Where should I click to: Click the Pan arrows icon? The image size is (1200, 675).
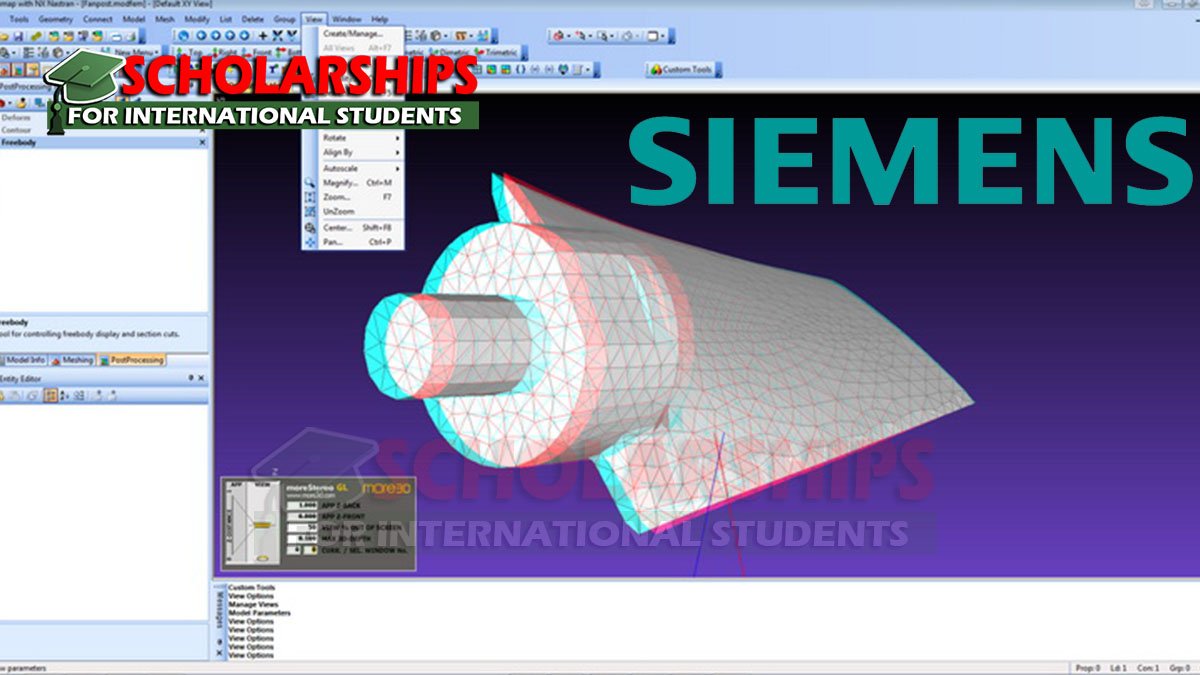coord(310,242)
